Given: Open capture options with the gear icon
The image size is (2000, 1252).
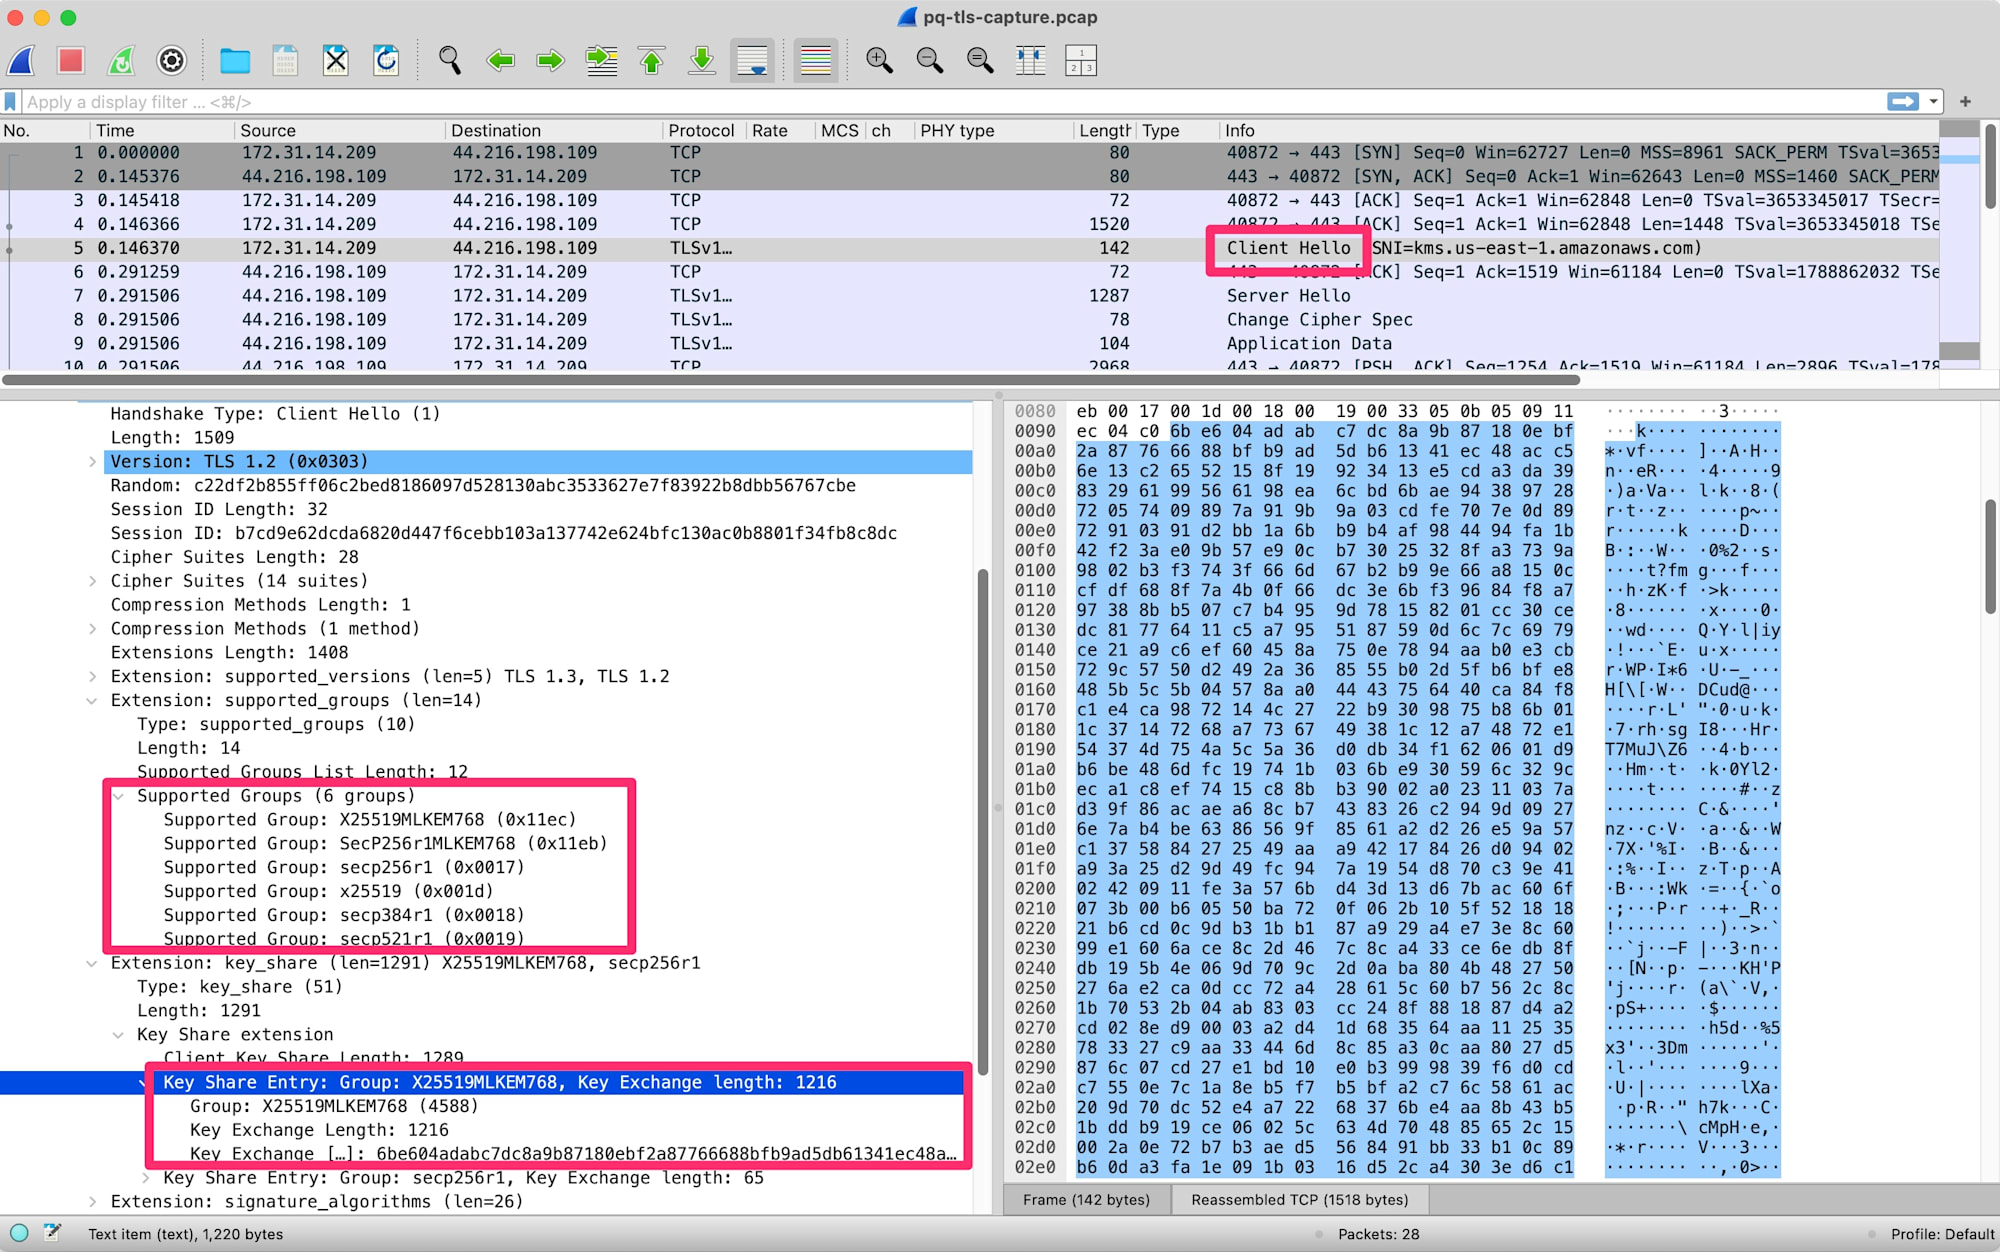Looking at the screenshot, I should pos(172,61).
